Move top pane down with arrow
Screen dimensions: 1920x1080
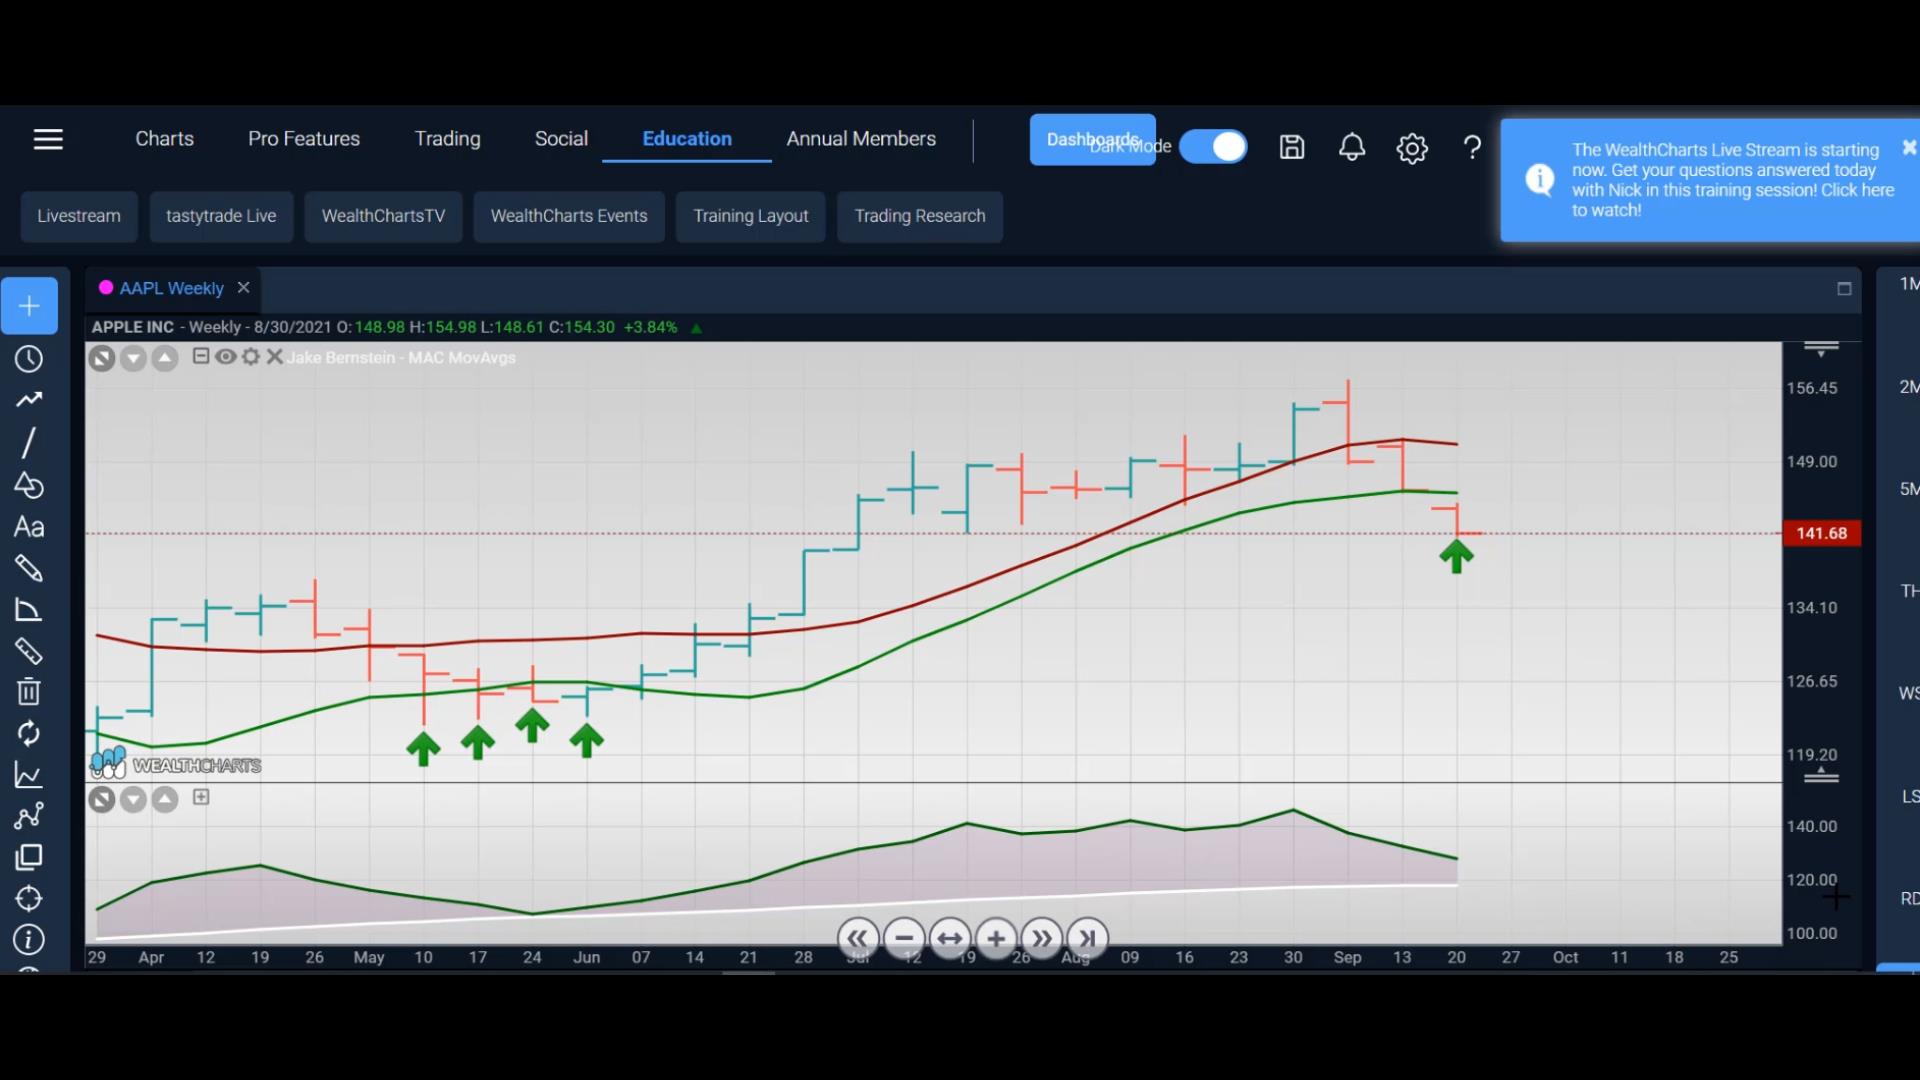(x=133, y=358)
